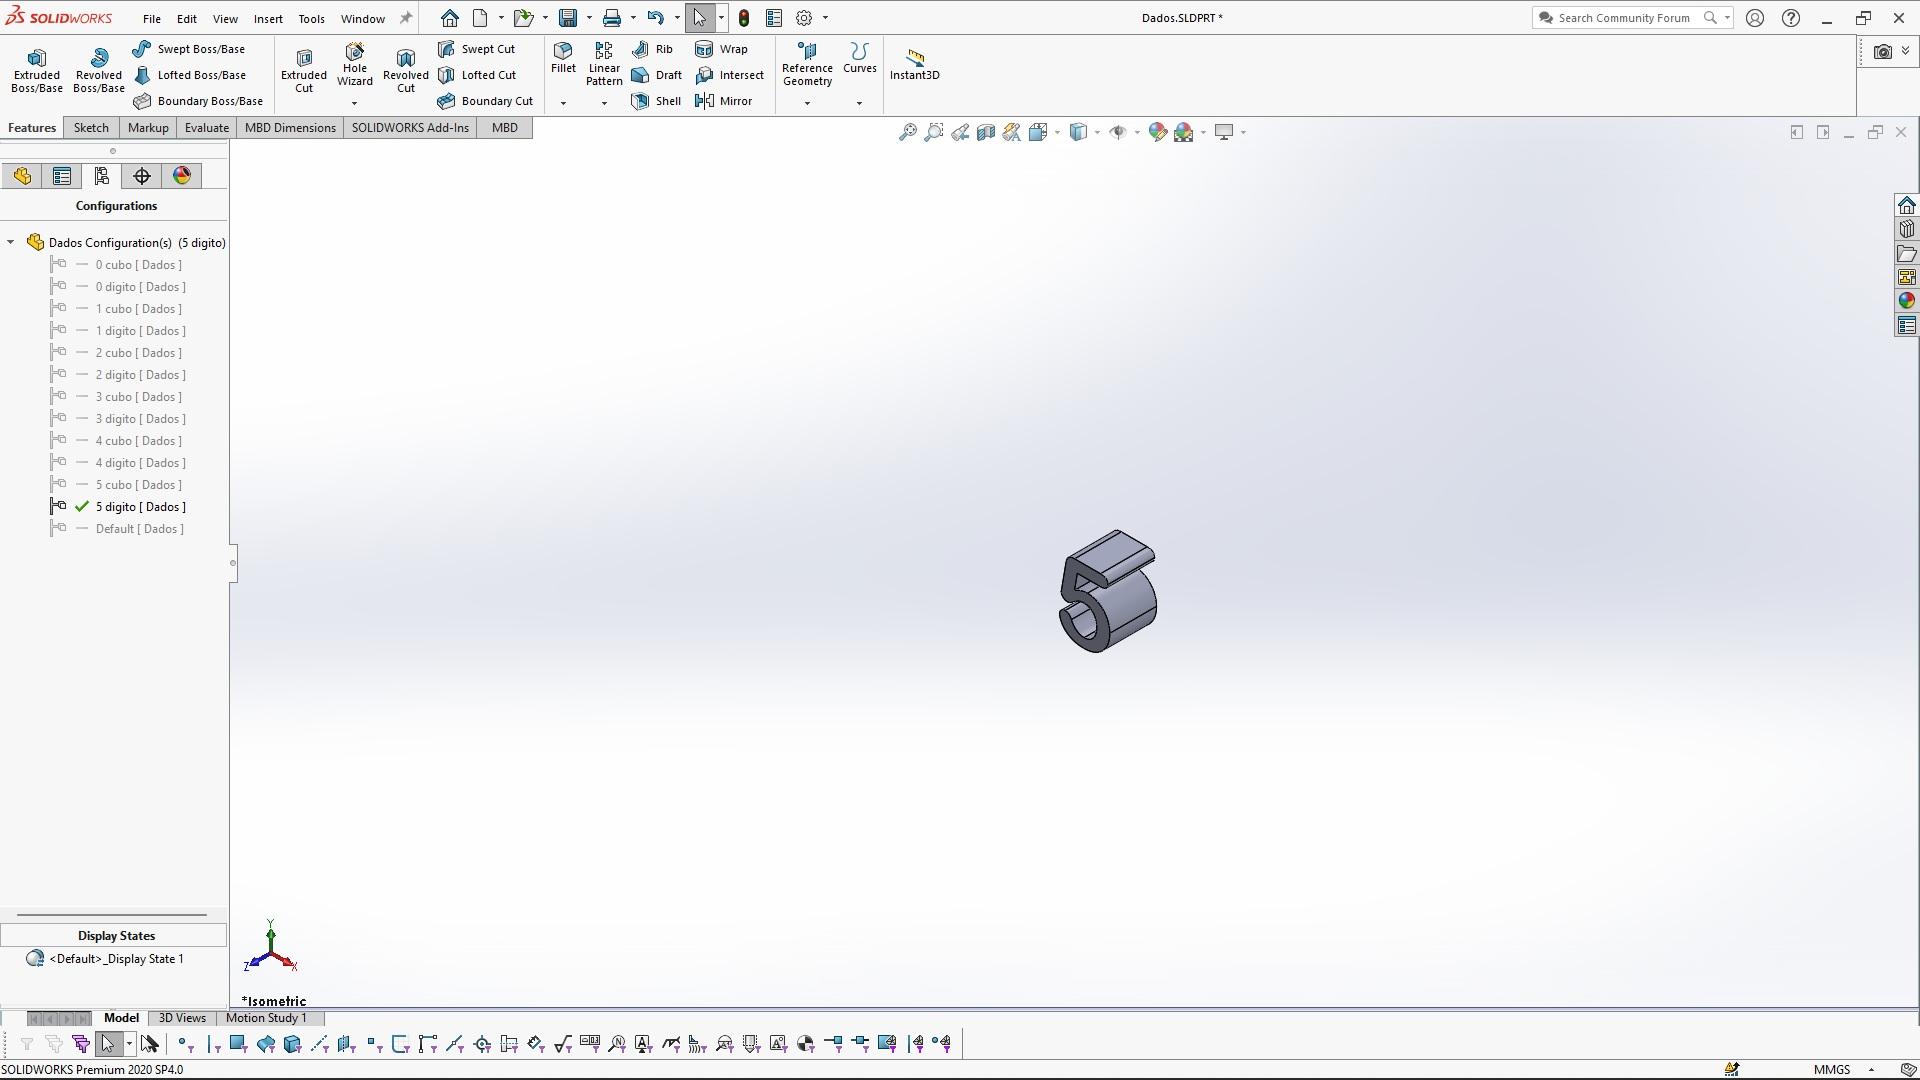Viewport: 1920px width, 1080px height.
Task: Open the Options gear icon
Action: coord(804,18)
